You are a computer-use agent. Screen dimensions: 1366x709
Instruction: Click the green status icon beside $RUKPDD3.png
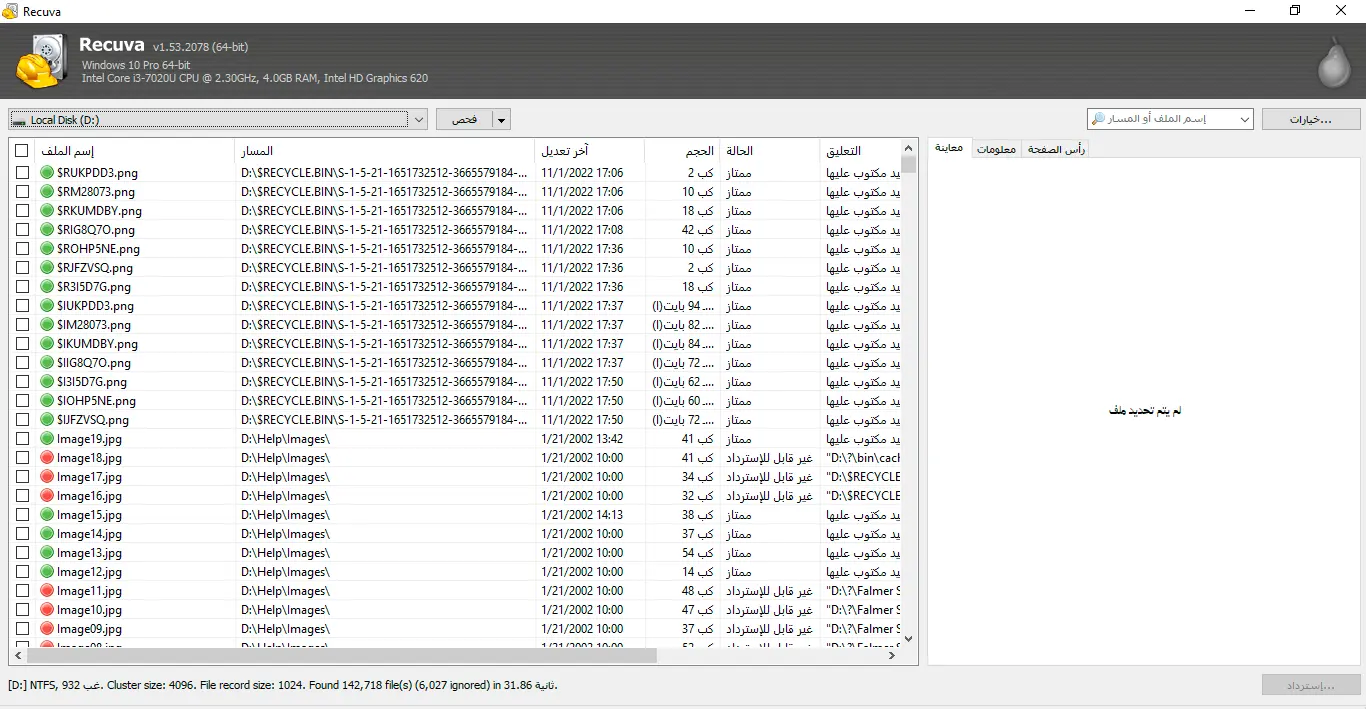coord(47,173)
